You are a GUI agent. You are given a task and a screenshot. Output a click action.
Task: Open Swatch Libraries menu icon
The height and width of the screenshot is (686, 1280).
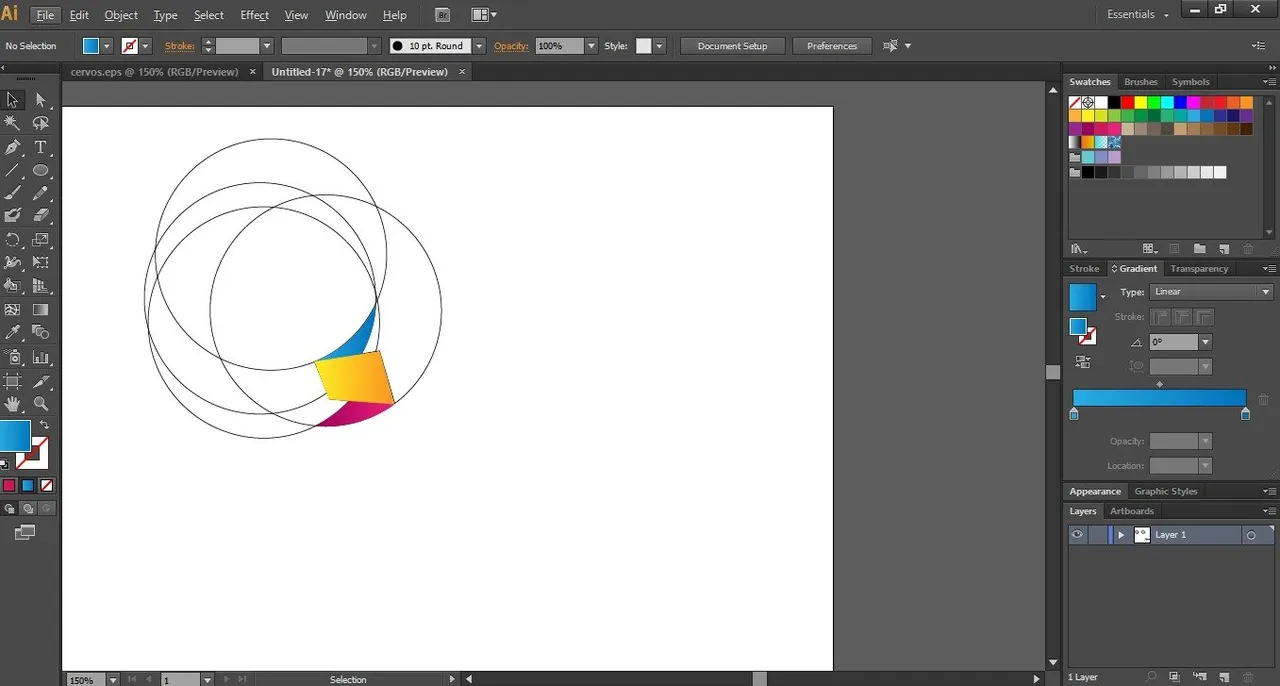click(x=1078, y=249)
